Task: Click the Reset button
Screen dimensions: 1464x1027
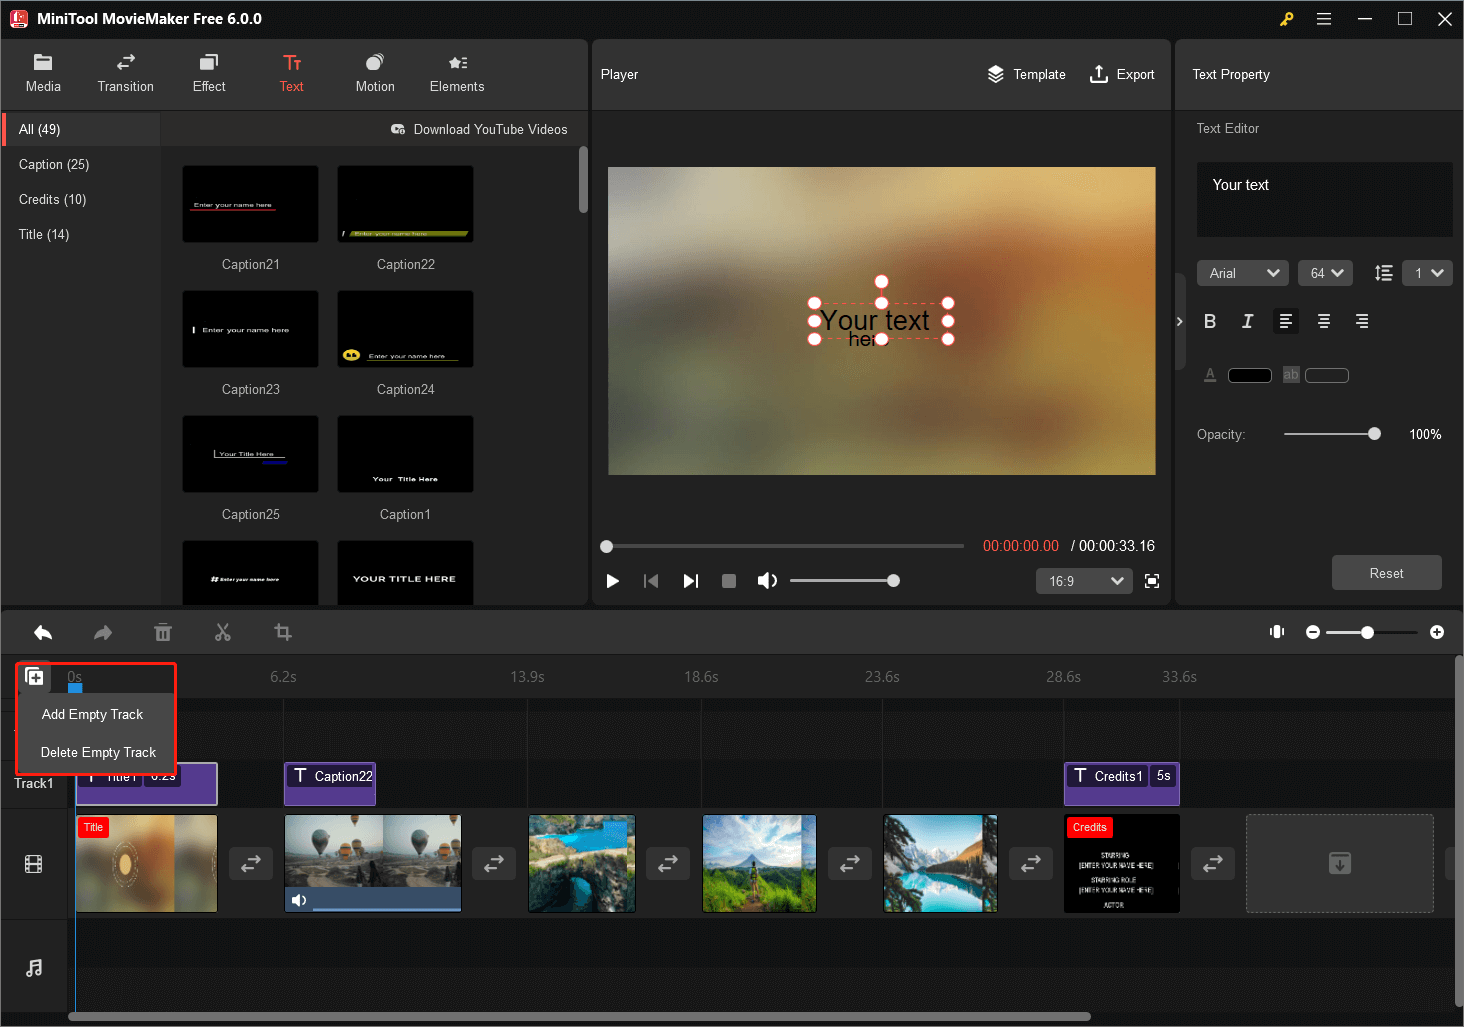Action: 1386,573
